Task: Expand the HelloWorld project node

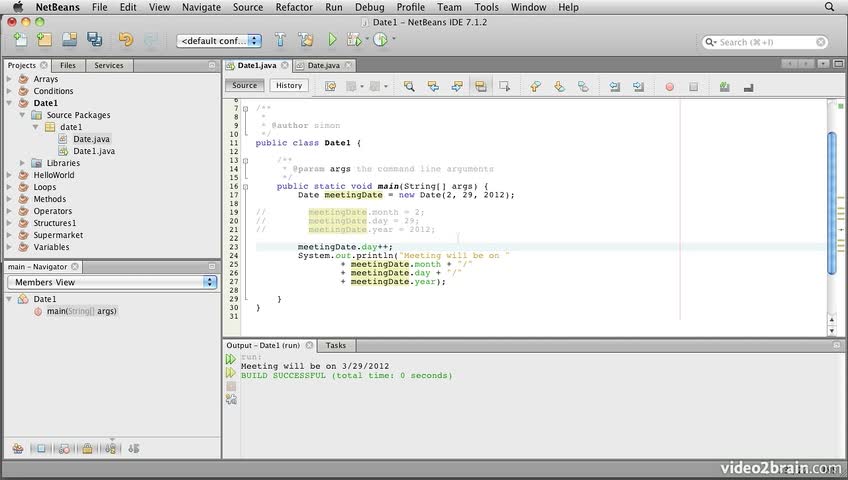Action: pos(10,175)
